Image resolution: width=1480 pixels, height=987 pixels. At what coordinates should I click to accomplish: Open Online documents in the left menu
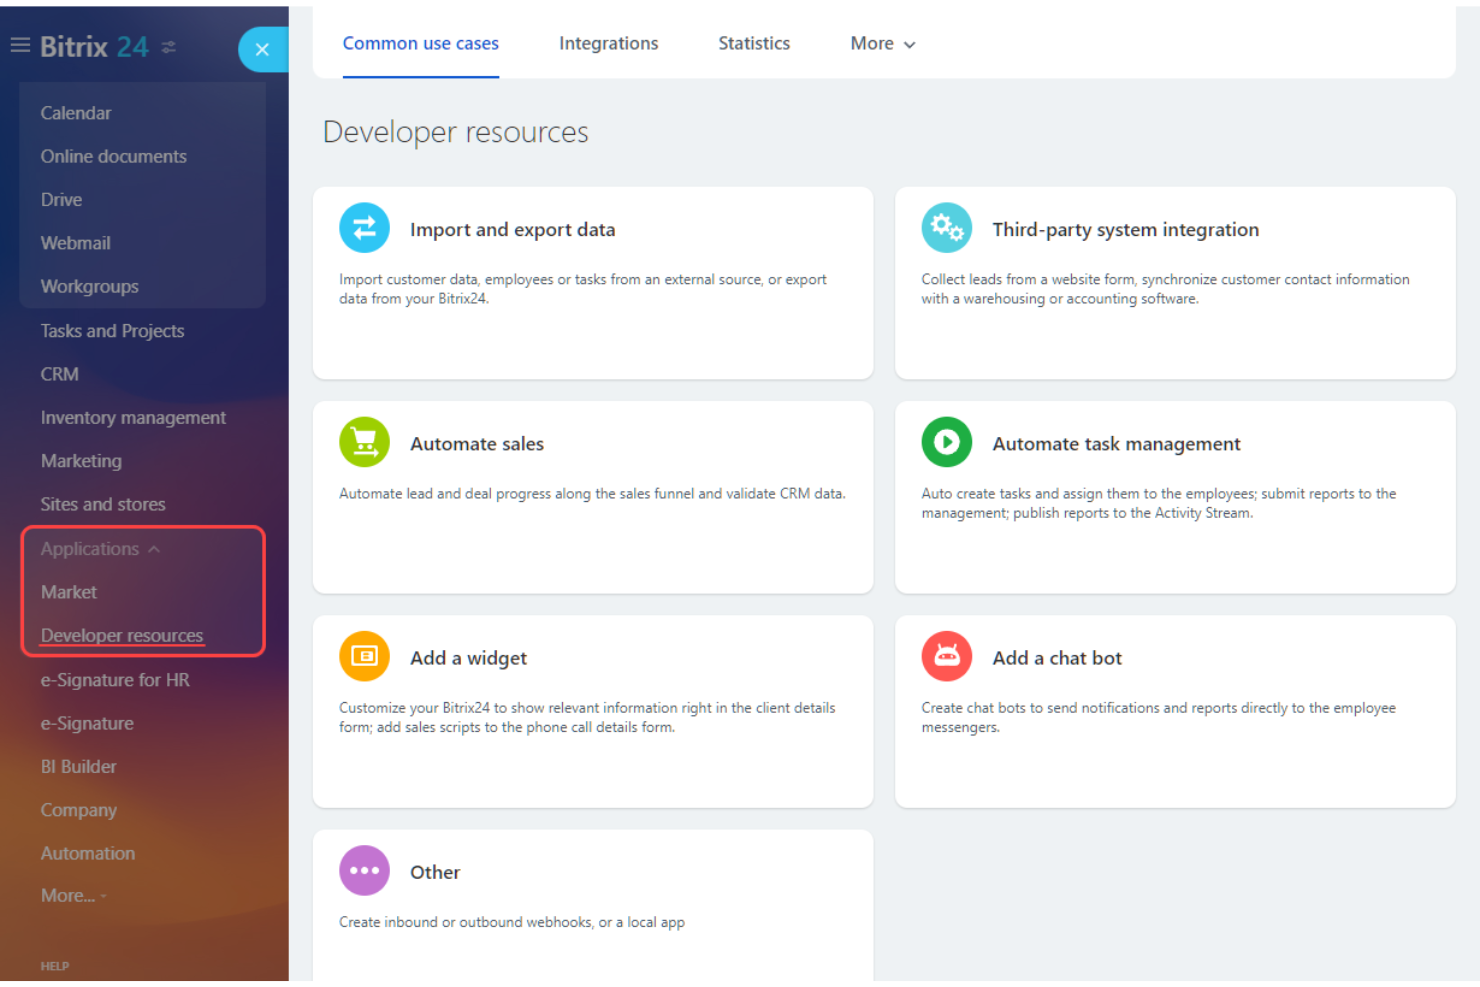(113, 156)
